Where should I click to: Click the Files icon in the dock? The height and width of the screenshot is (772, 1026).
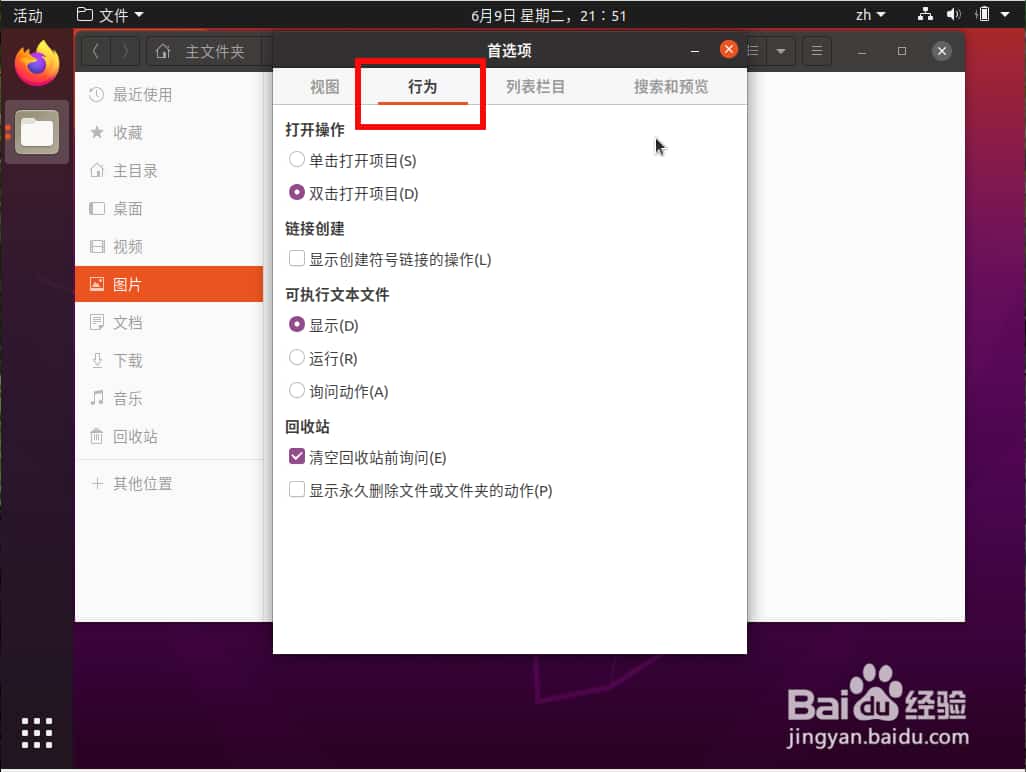[x=36, y=132]
